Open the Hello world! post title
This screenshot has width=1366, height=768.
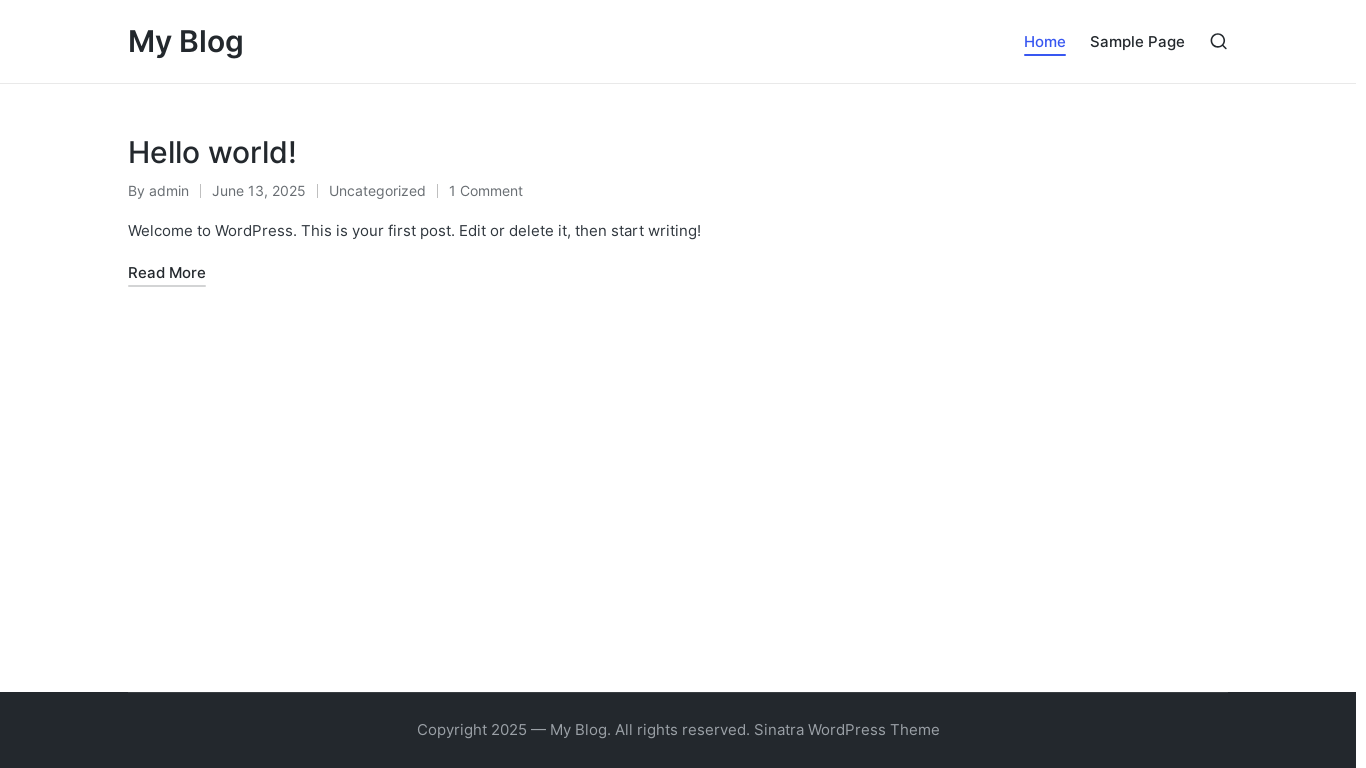tap(212, 152)
